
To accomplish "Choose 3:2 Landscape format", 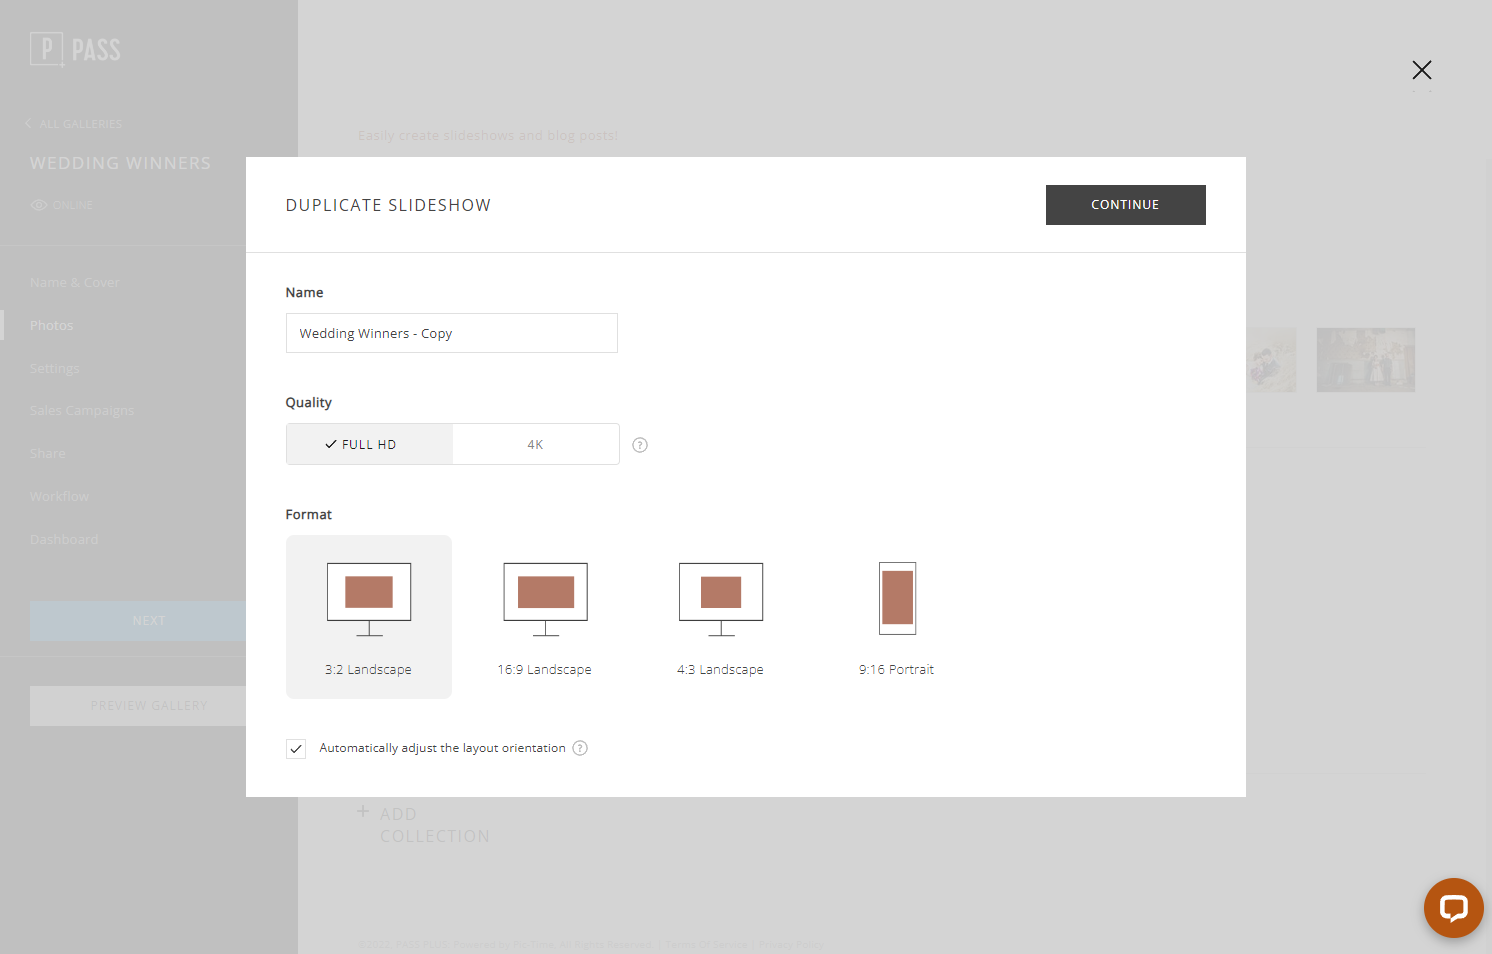I will [369, 617].
